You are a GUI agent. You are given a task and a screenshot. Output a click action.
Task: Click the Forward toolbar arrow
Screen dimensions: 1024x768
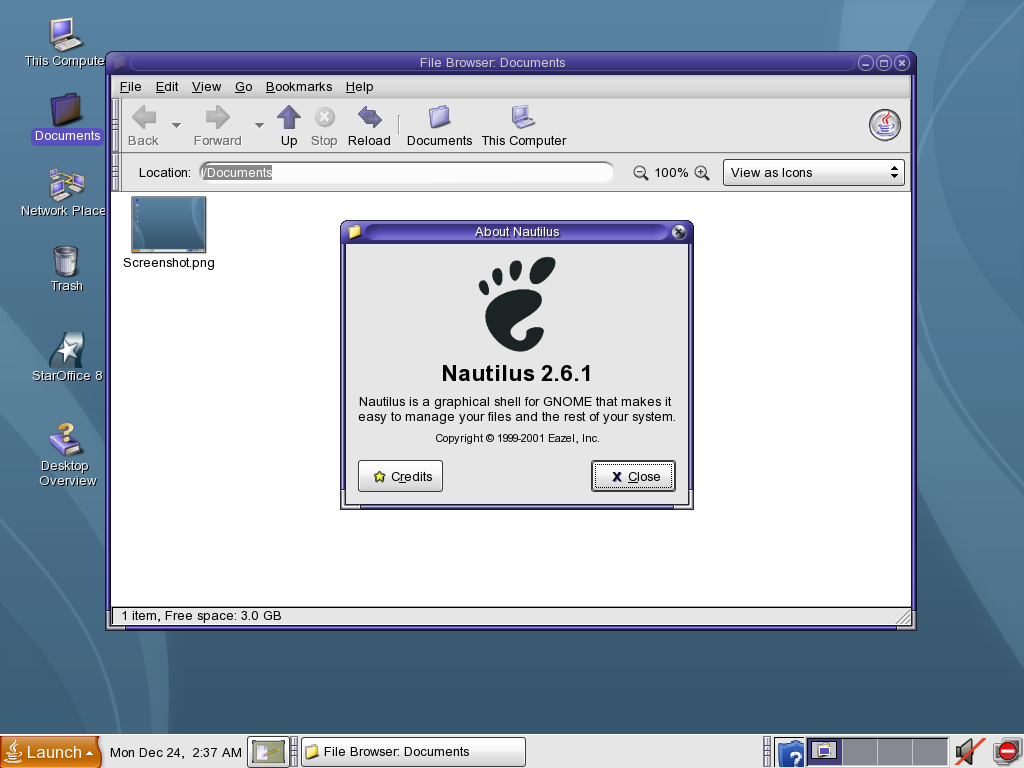(217, 126)
